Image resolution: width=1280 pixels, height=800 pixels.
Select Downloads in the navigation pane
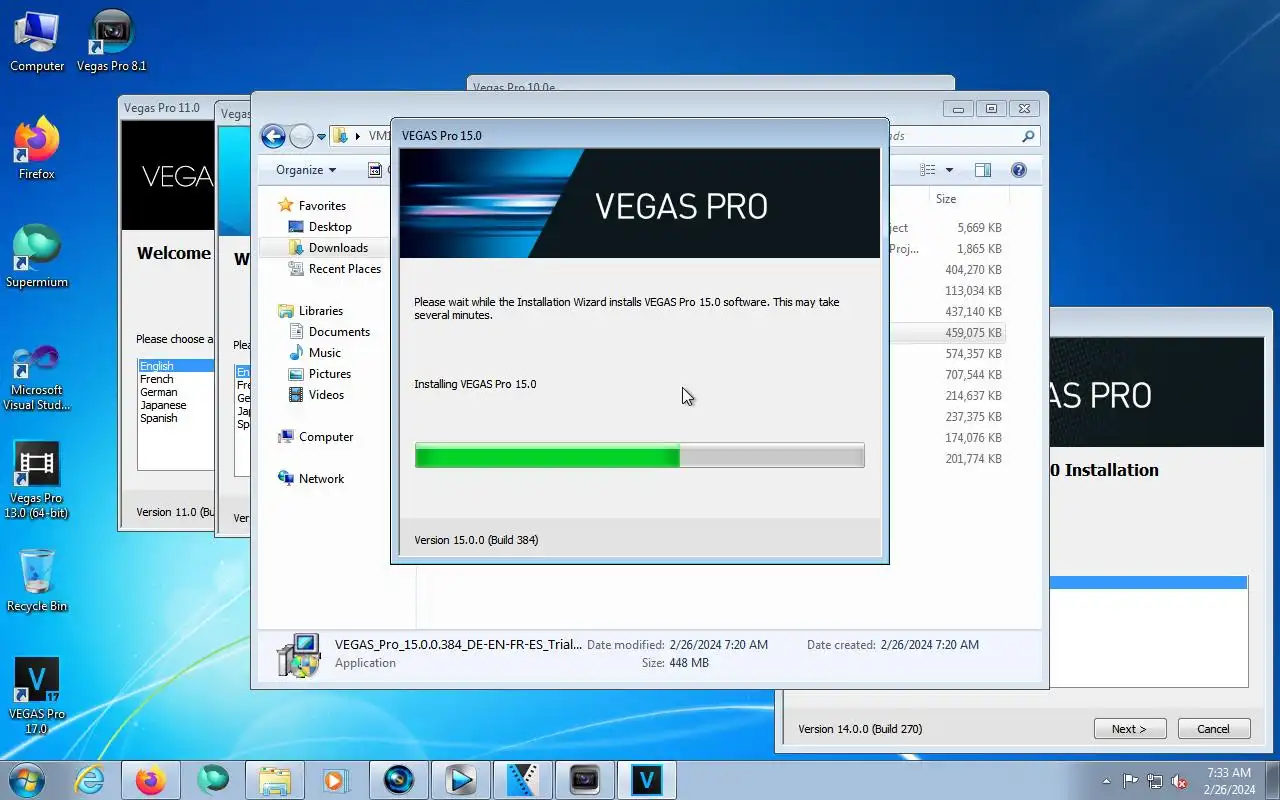point(338,248)
